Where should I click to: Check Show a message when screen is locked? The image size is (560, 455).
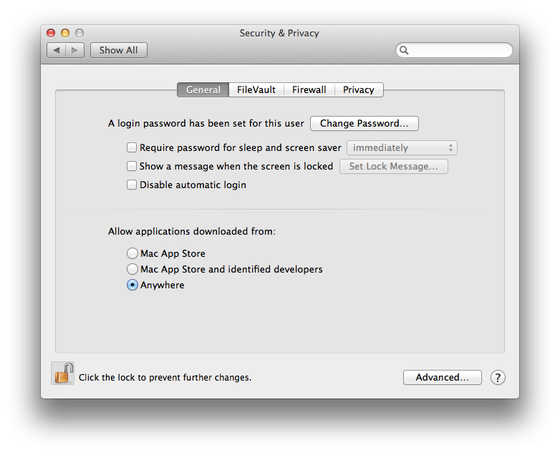tap(132, 166)
